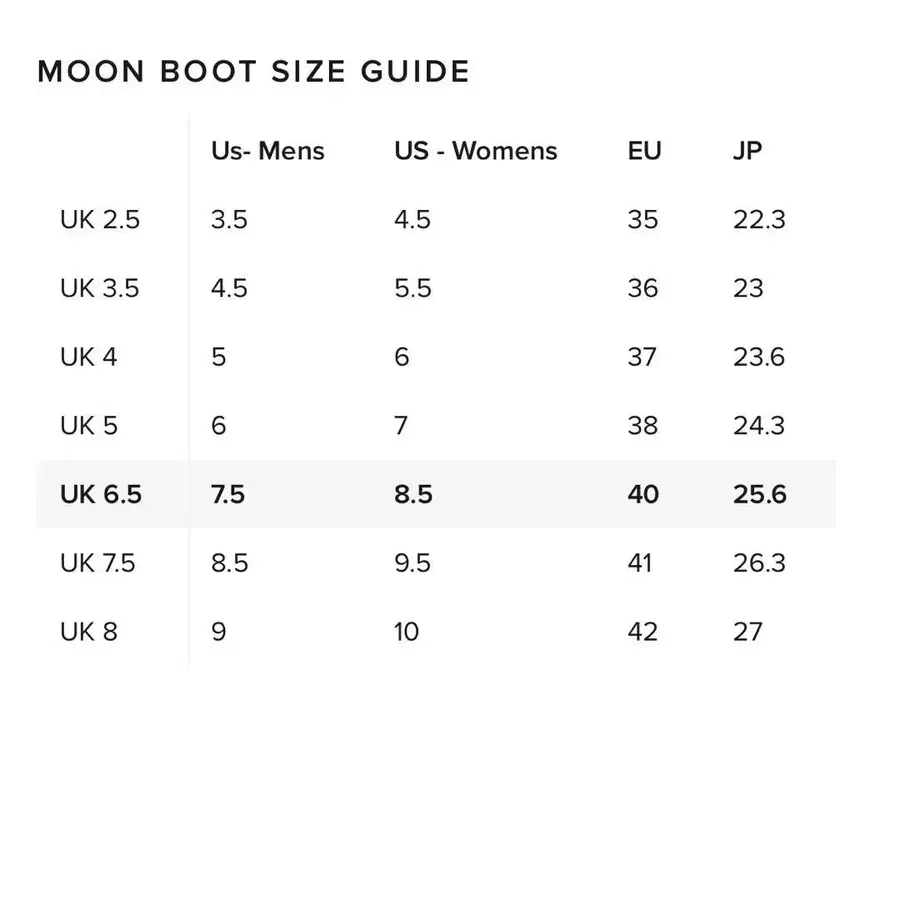Click the UK 4 row label
Viewport: 900px width, 900px height.
tap(89, 357)
